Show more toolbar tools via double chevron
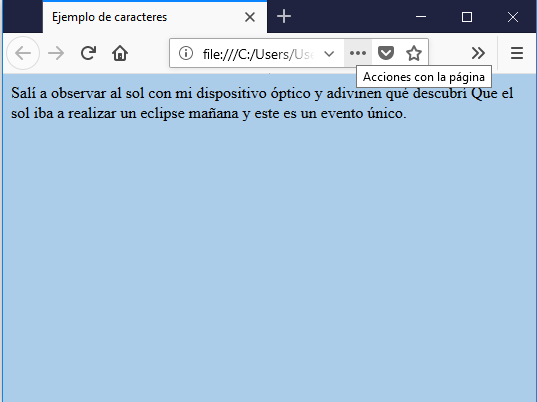Screen dimensions: 537x402 [478, 53]
